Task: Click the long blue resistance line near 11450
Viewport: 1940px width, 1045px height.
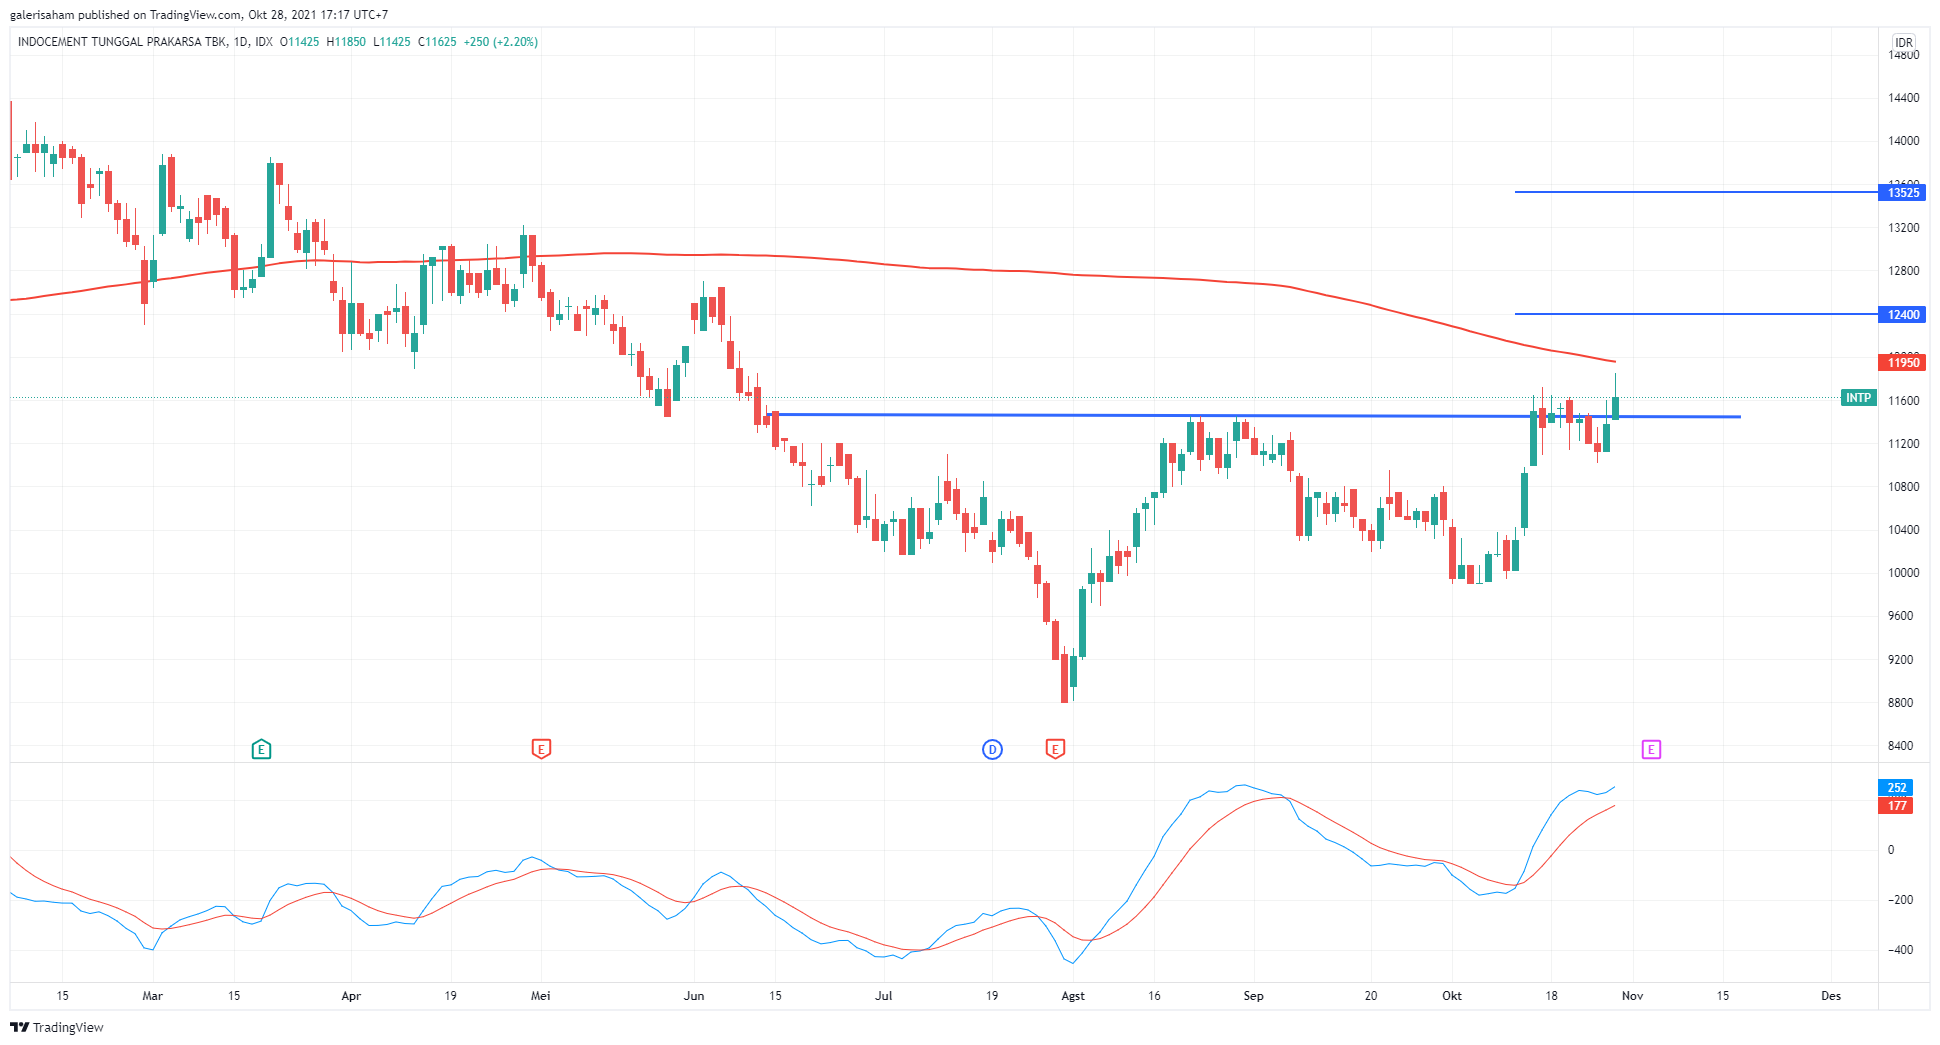Action: 1255,415
